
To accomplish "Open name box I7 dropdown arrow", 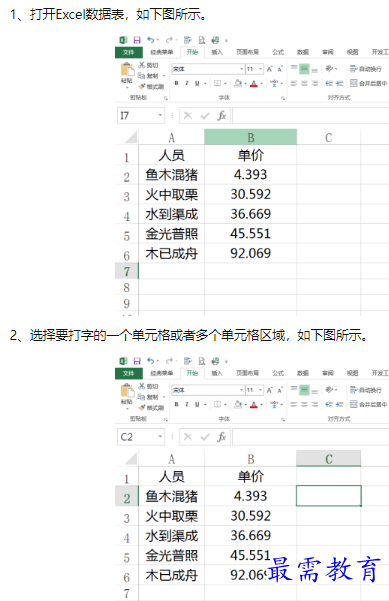I will click(x=160, y=115).
